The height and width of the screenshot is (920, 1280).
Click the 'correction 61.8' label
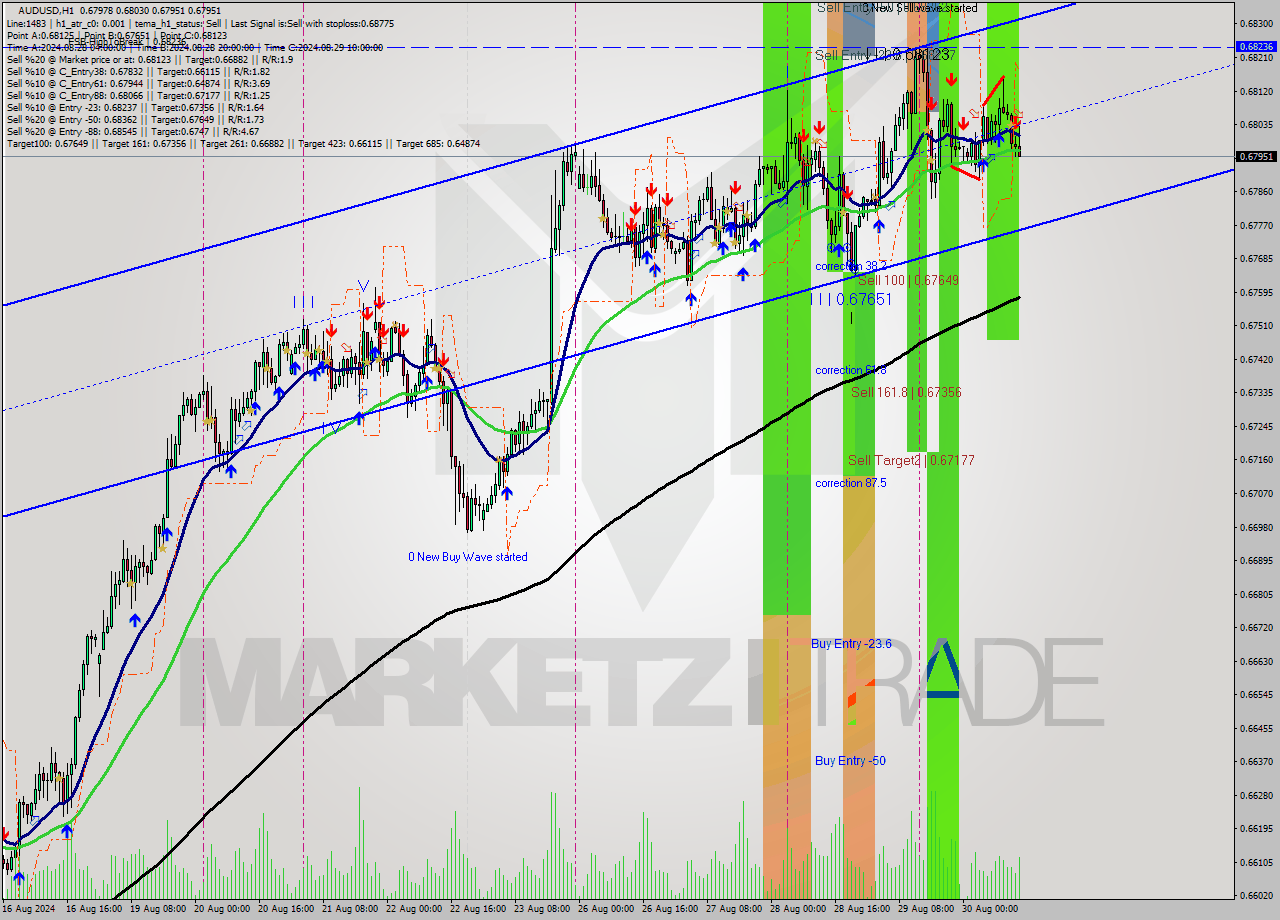[x=851, y=370]
